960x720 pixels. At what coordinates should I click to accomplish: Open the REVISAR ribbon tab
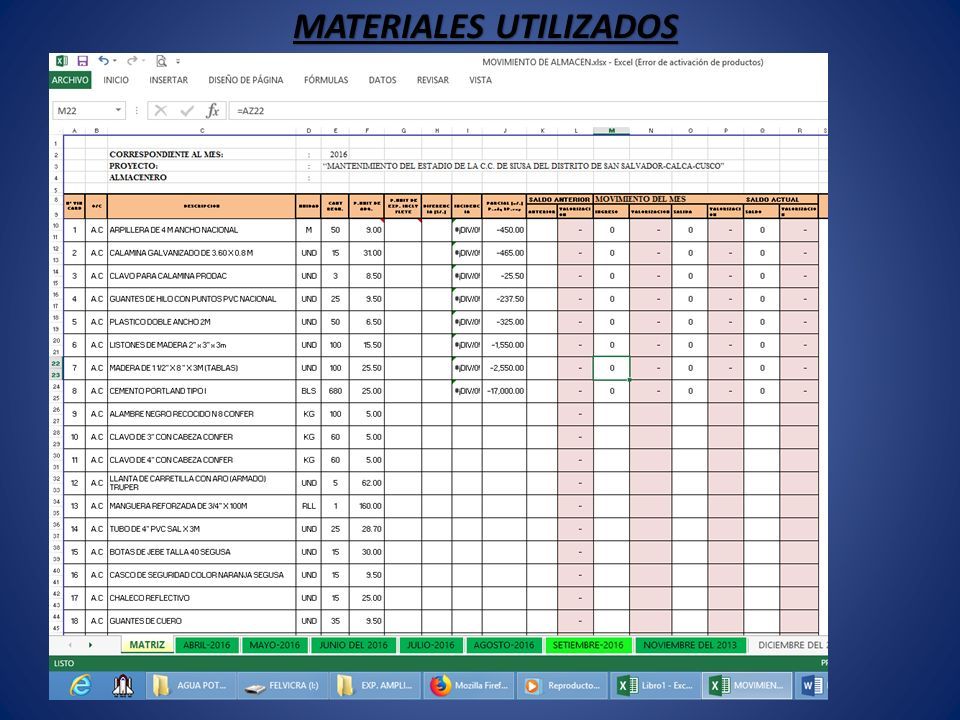[433, 80]
